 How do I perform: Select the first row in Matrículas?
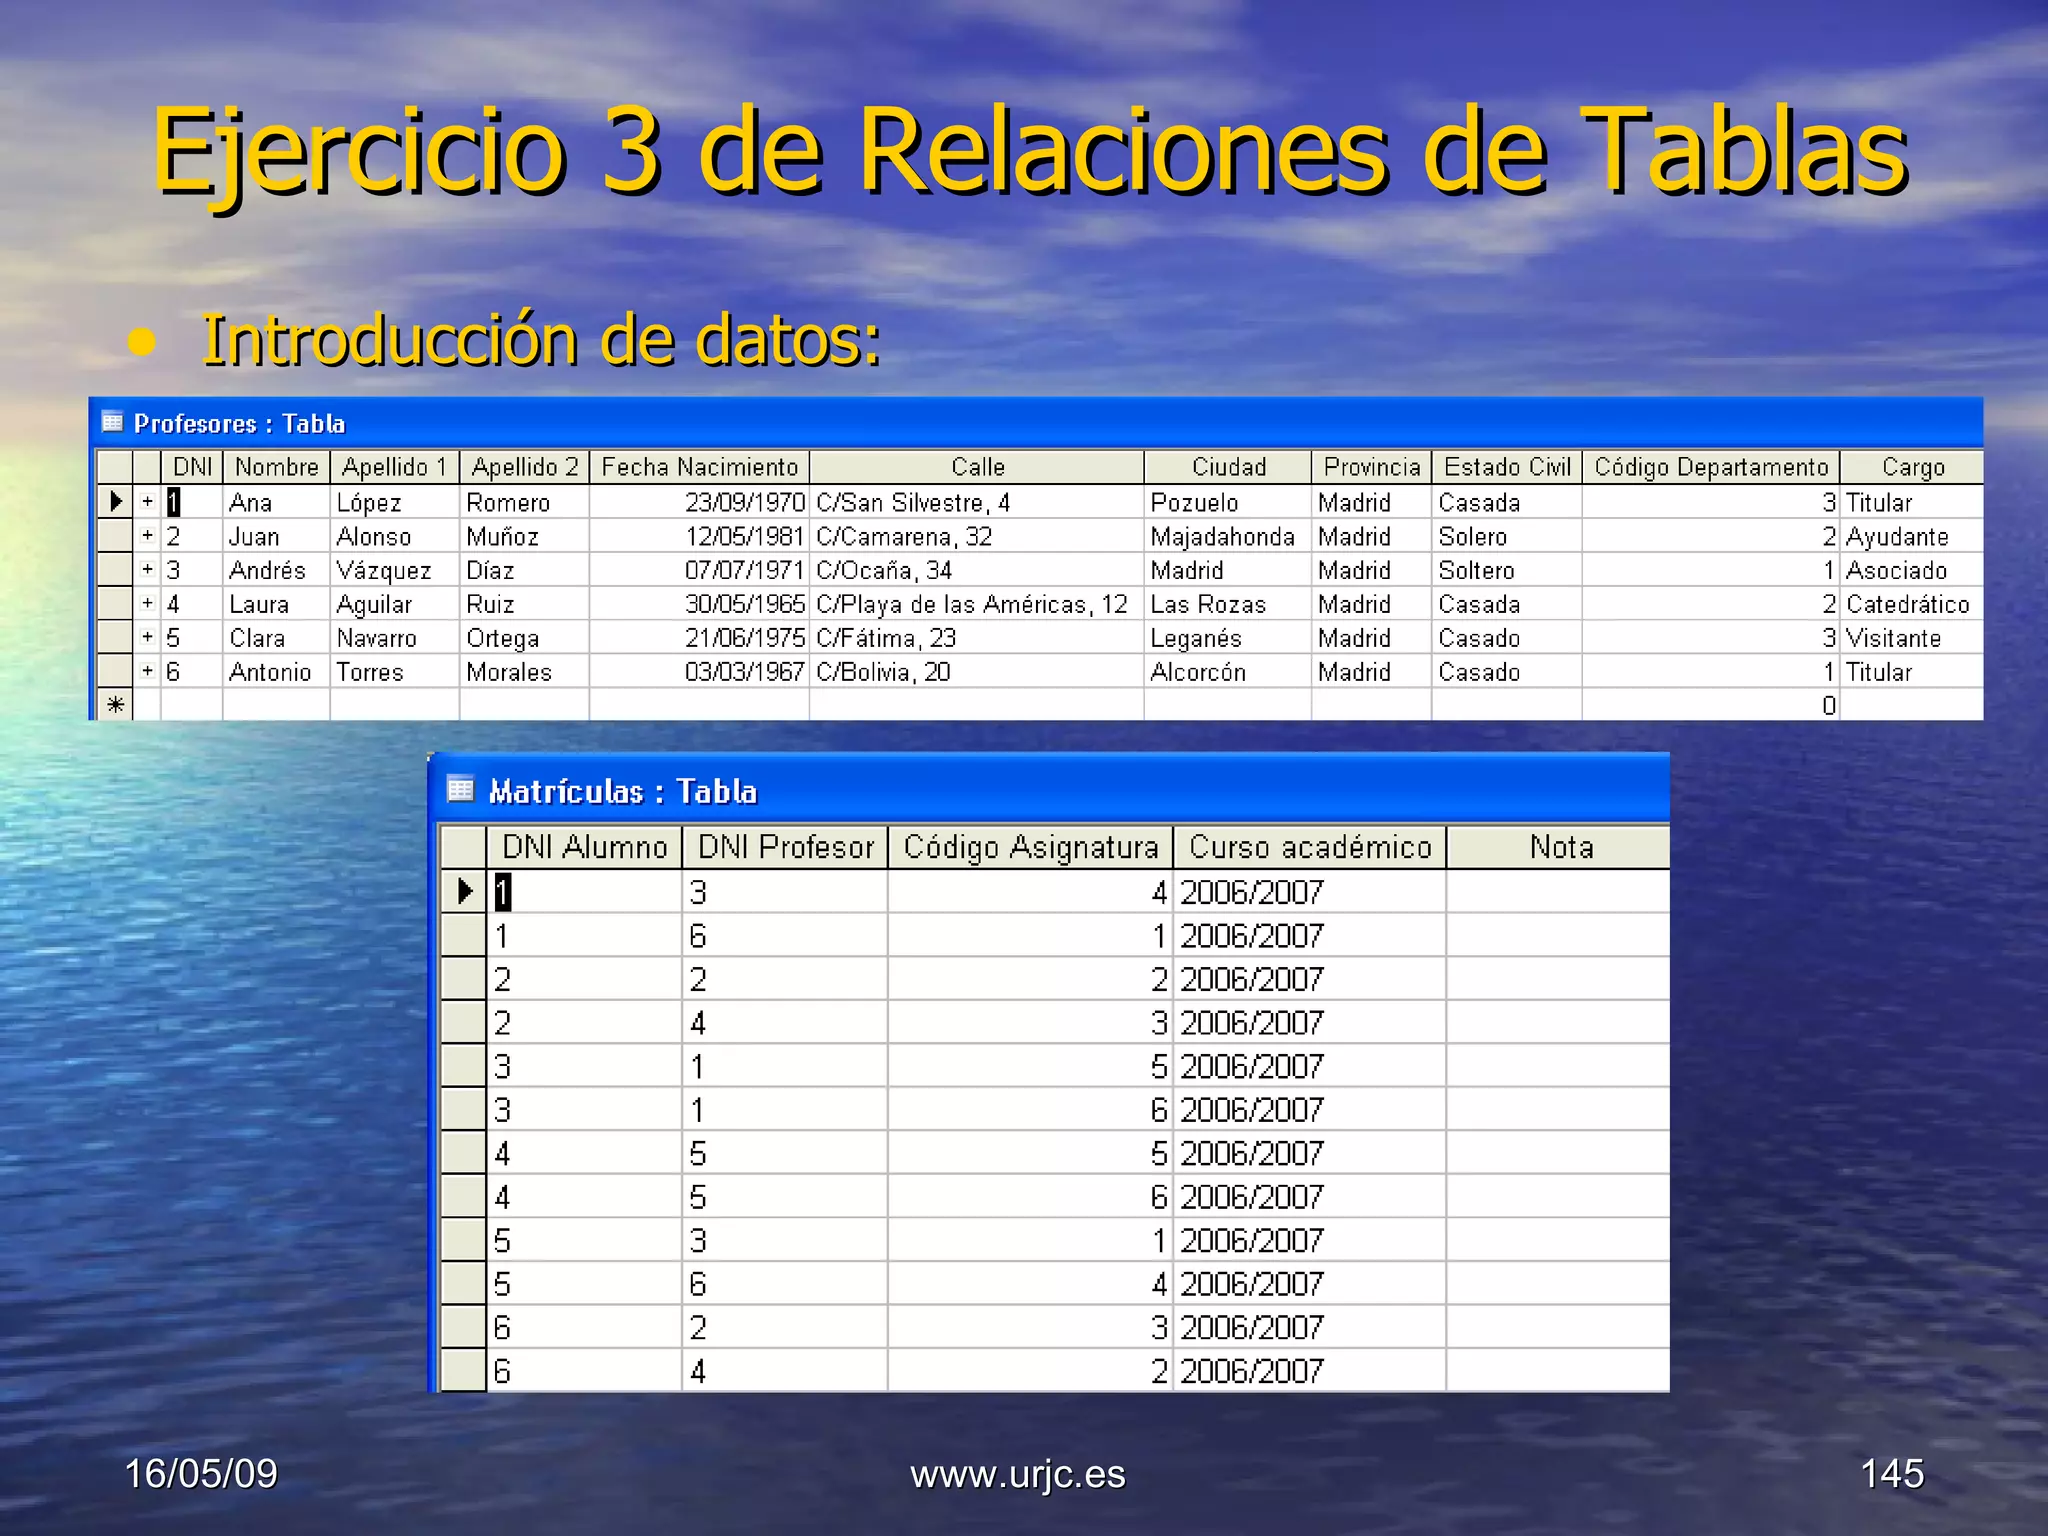(x=464, y=891)
